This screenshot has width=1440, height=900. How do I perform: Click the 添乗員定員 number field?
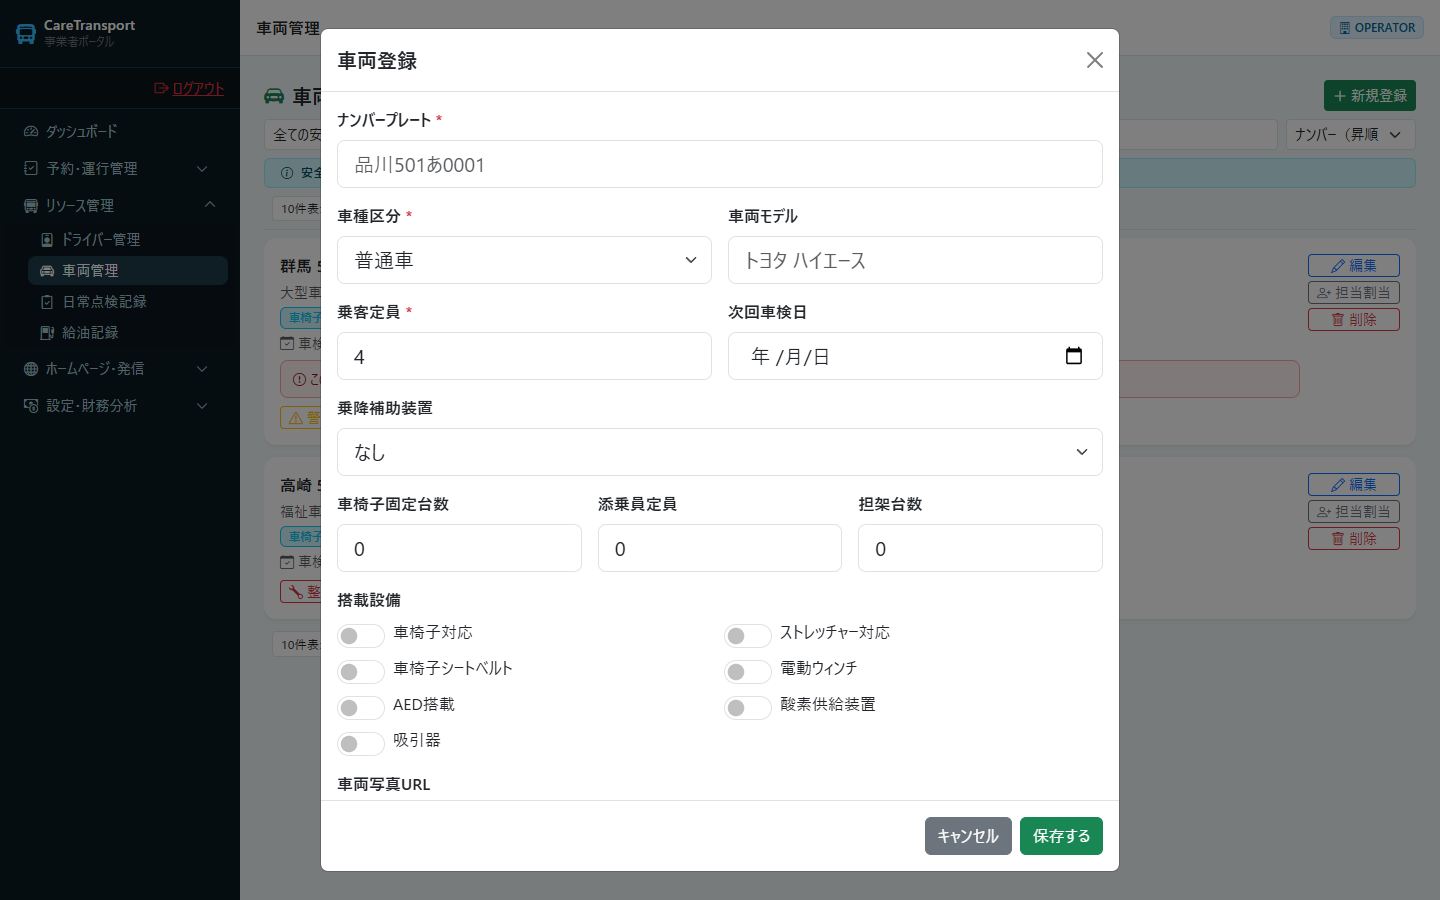coord(720,548)
